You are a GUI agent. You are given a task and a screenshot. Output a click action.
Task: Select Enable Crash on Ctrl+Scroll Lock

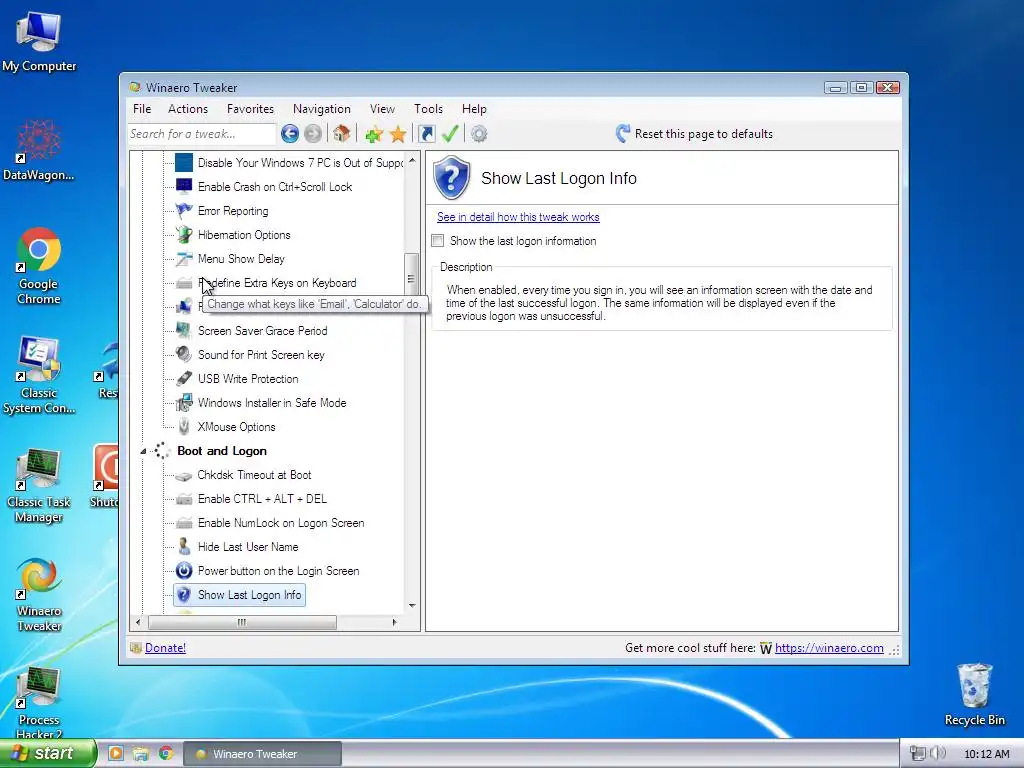275,187
